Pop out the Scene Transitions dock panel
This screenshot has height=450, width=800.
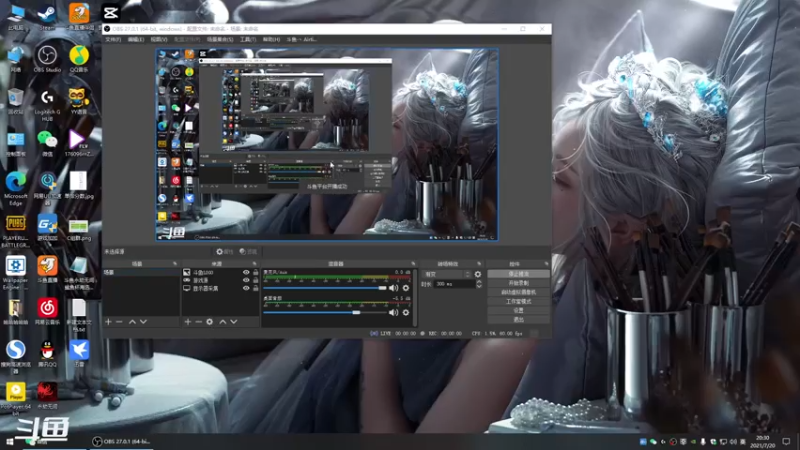click(479, 264)
